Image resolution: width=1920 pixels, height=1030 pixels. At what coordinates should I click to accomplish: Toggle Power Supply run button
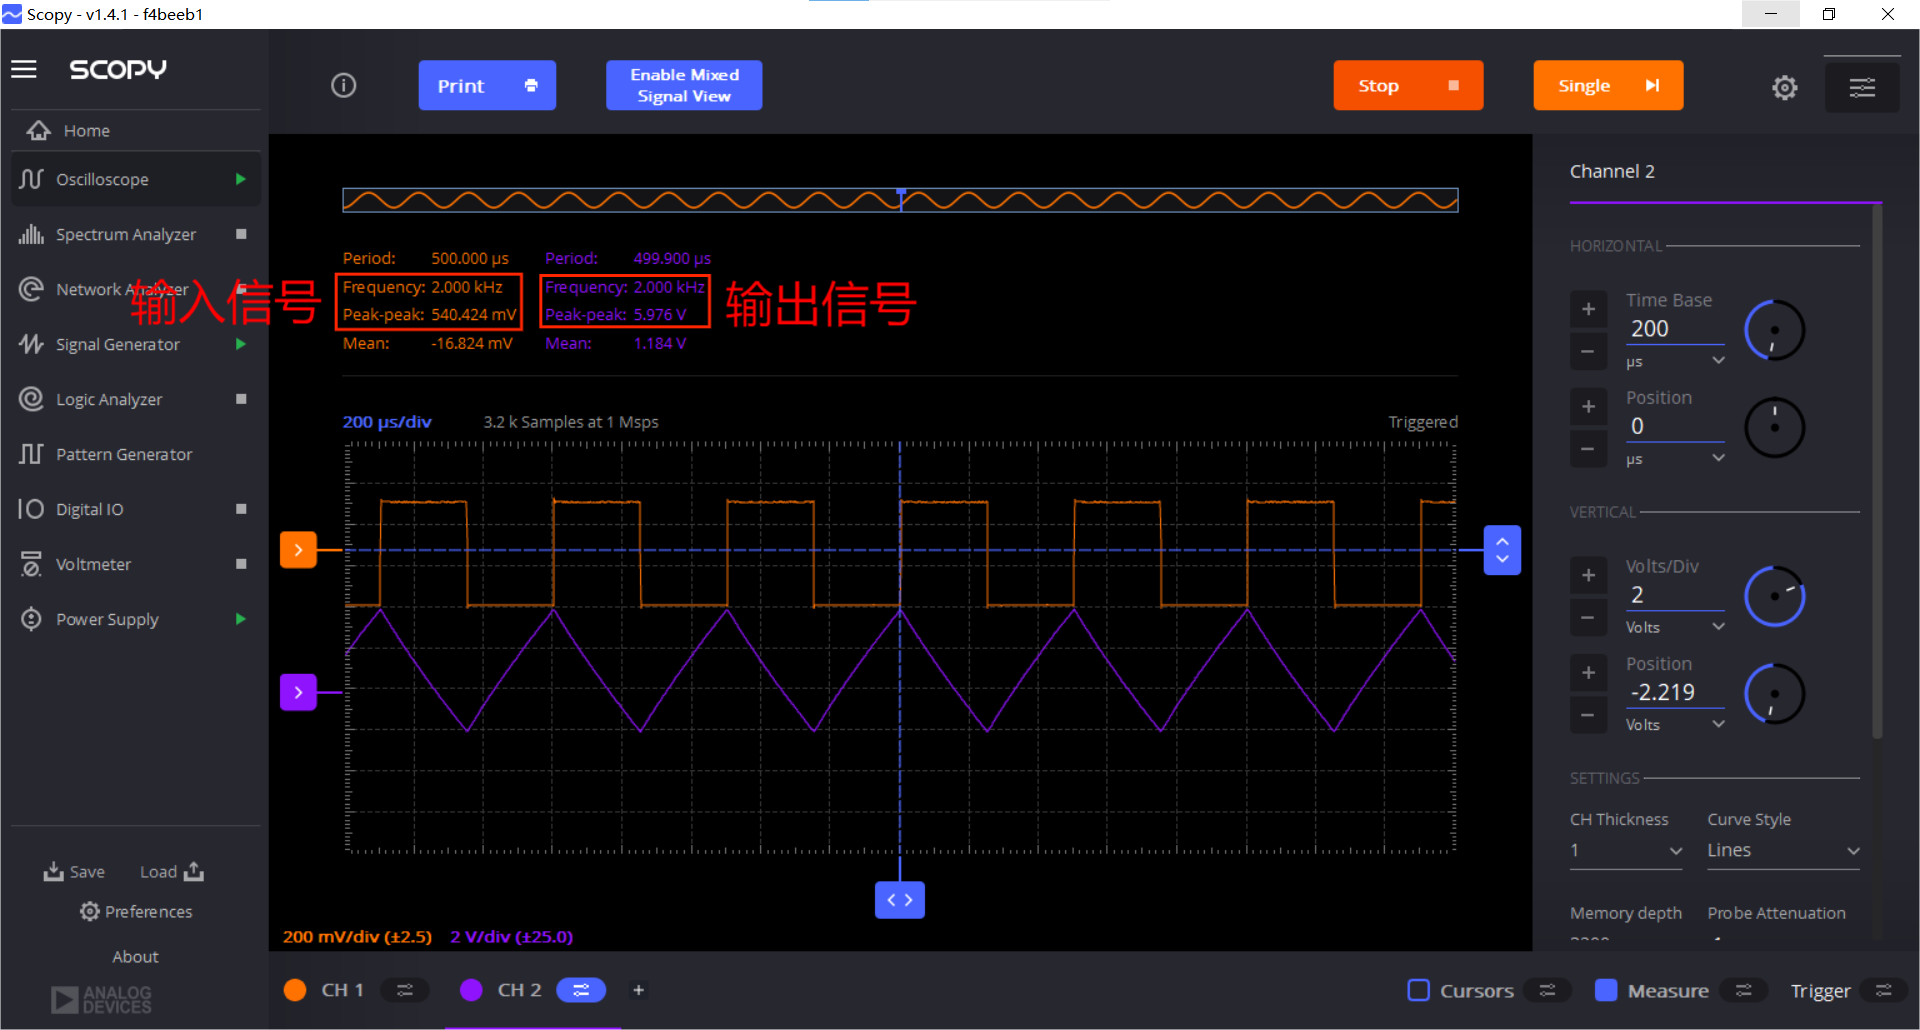240,619
